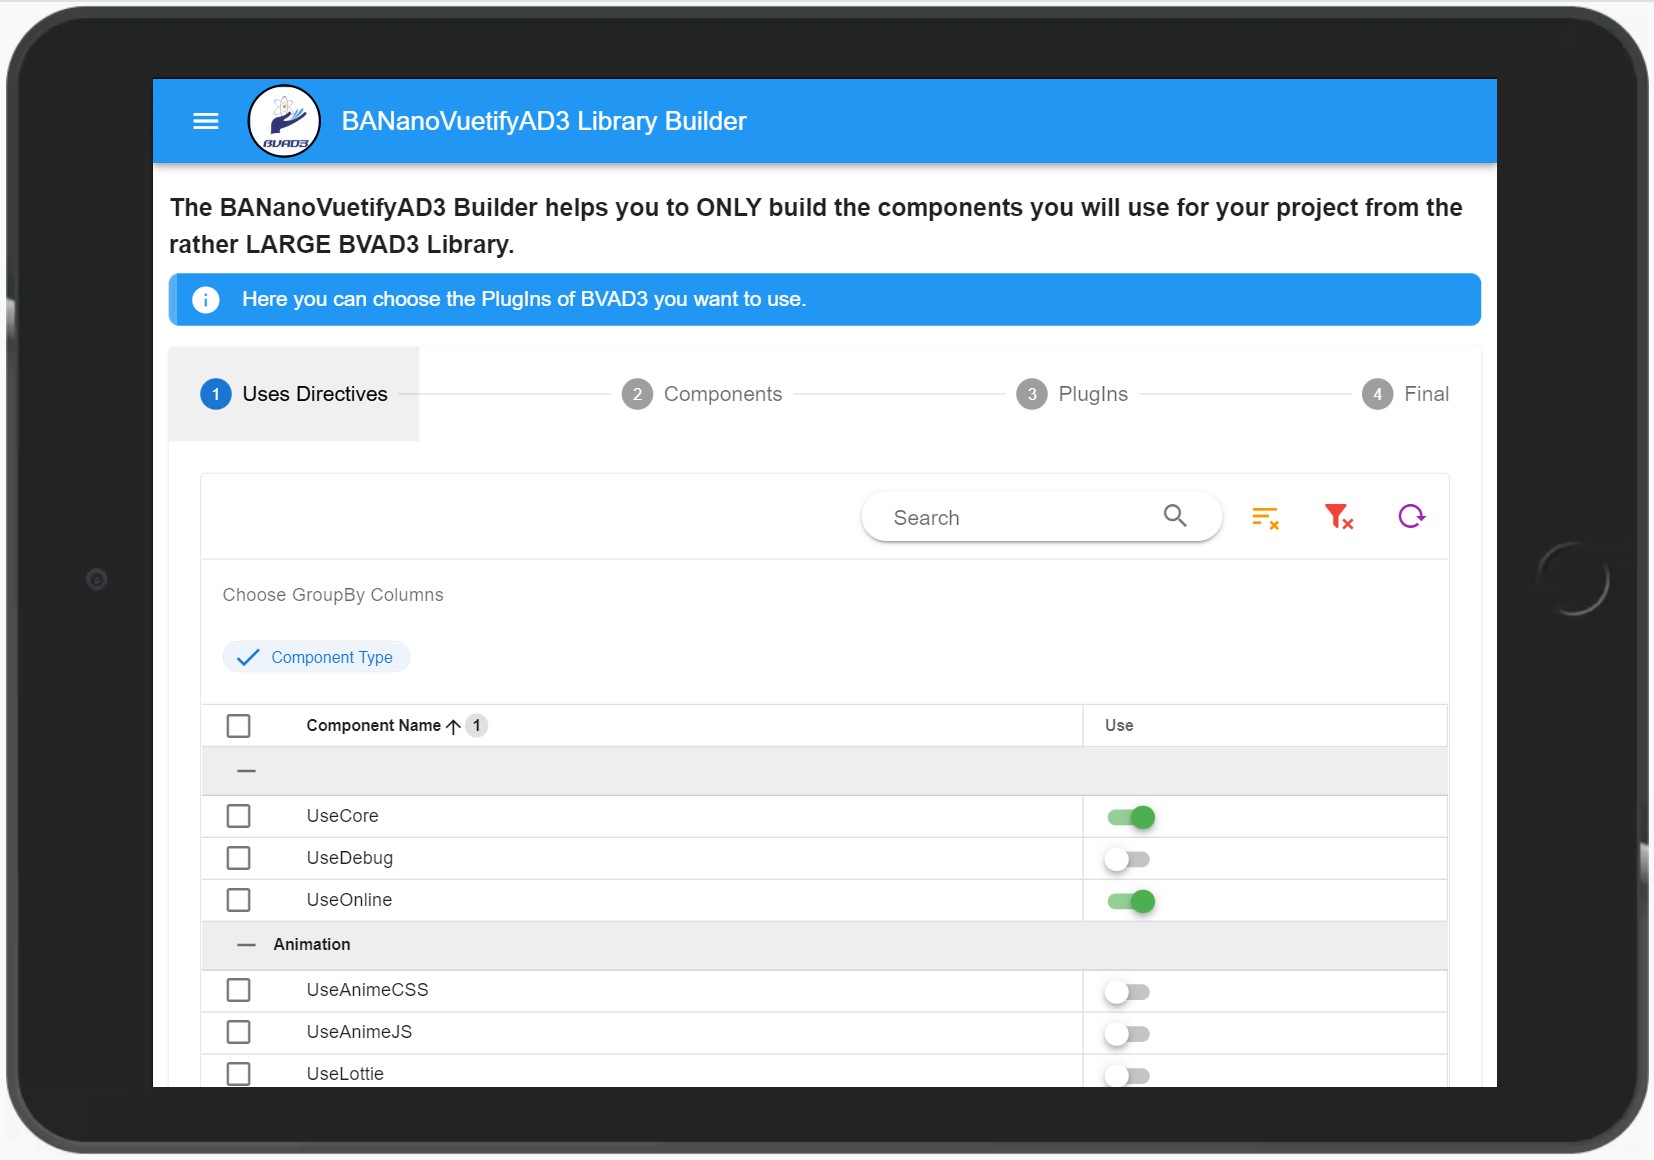Screen dimensions: 1654x1160
Task: Go to the Final step
Action: [1405, 394]
